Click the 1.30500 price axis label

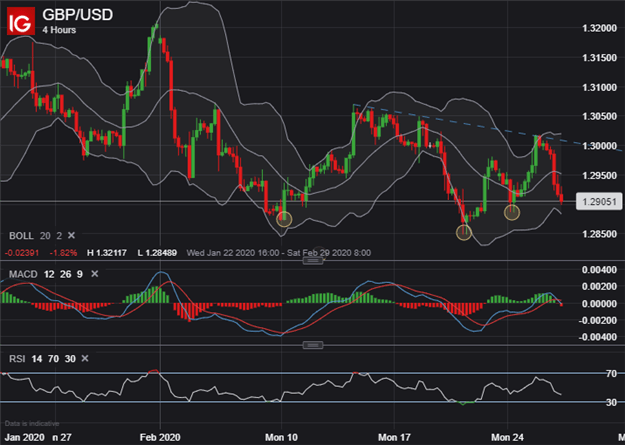click(x=599, y=116)
